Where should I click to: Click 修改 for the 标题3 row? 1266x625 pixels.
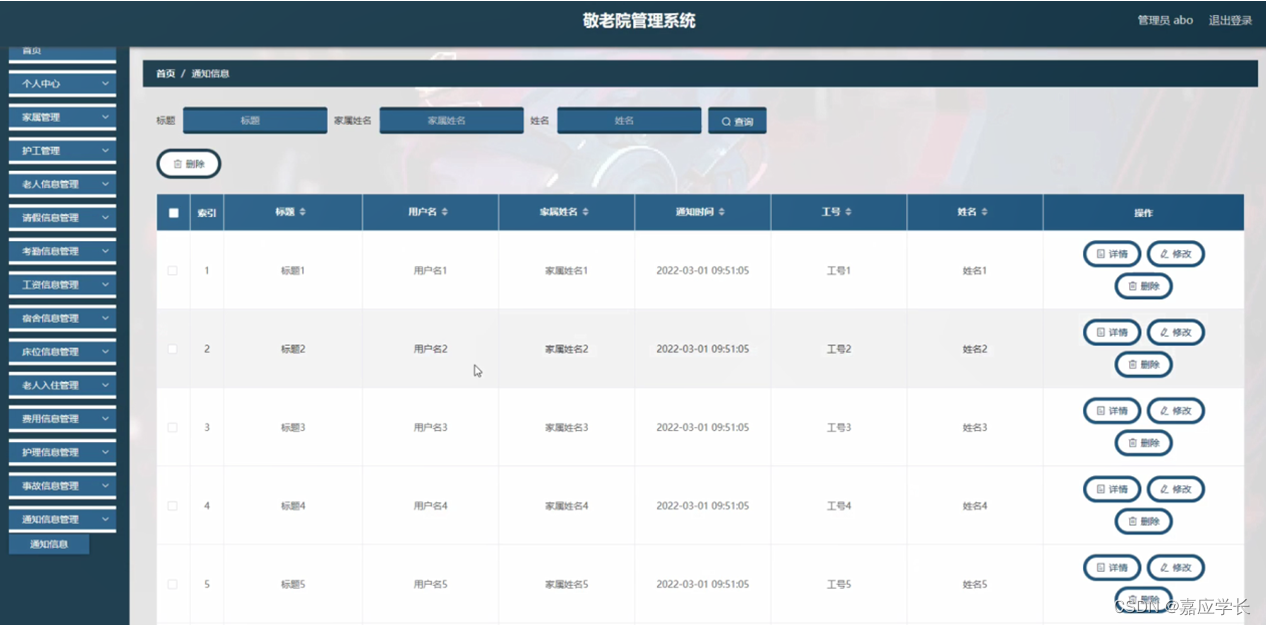[1175, 411]
